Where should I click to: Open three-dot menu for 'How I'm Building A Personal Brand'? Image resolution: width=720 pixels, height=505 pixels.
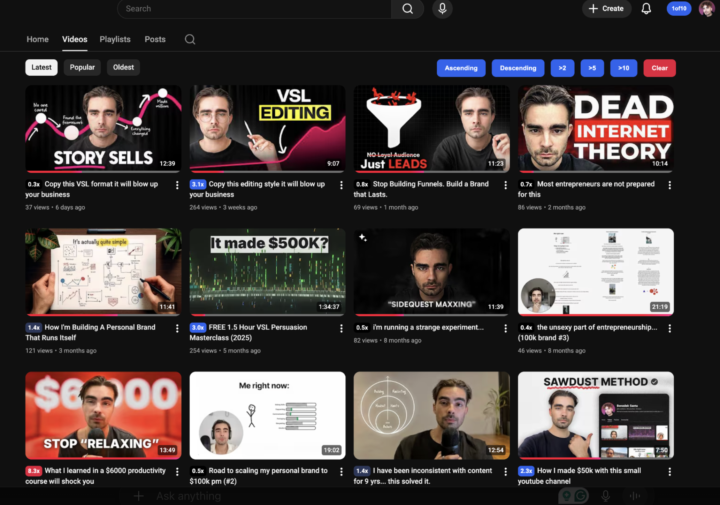[x=177, y=328]
